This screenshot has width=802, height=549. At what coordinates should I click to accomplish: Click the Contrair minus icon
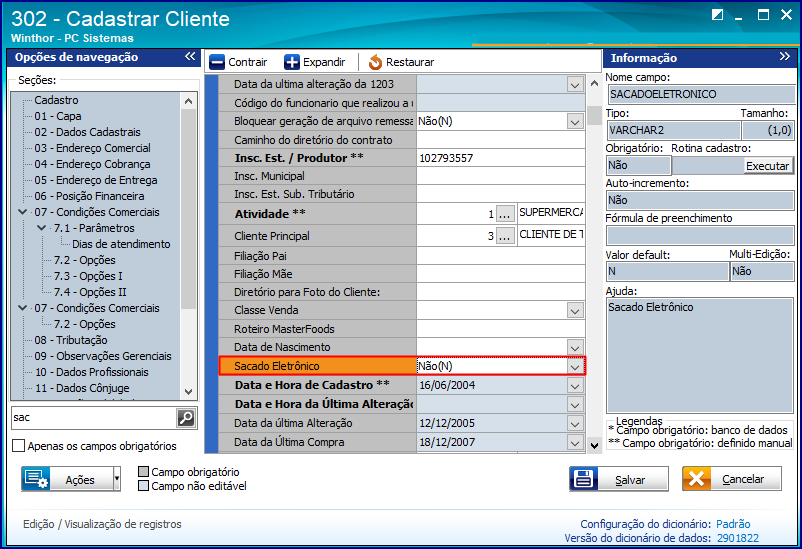[x=217, y=62]
